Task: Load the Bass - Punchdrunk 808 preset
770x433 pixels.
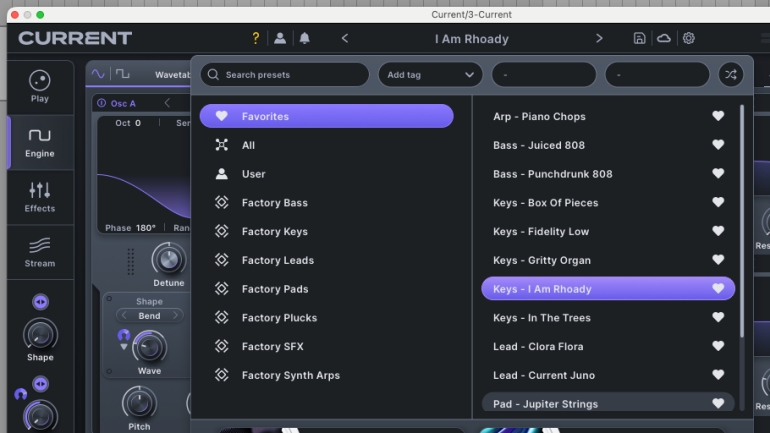Action: coord(608,174)
